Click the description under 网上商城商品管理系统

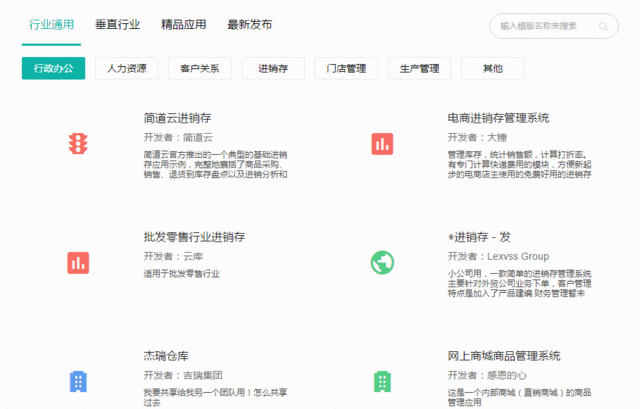[519, 397]
